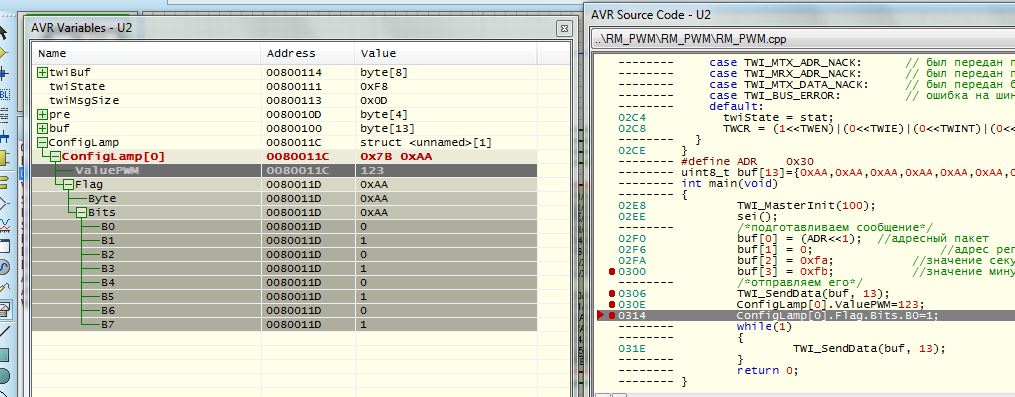Select the B5 bit row

pos(284,297)
